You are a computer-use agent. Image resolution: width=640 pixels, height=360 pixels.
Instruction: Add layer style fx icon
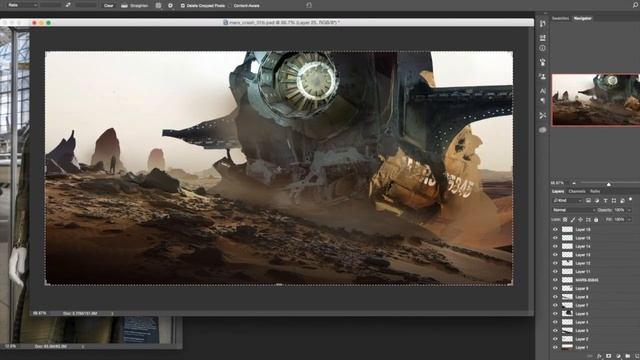coord(600,356)
